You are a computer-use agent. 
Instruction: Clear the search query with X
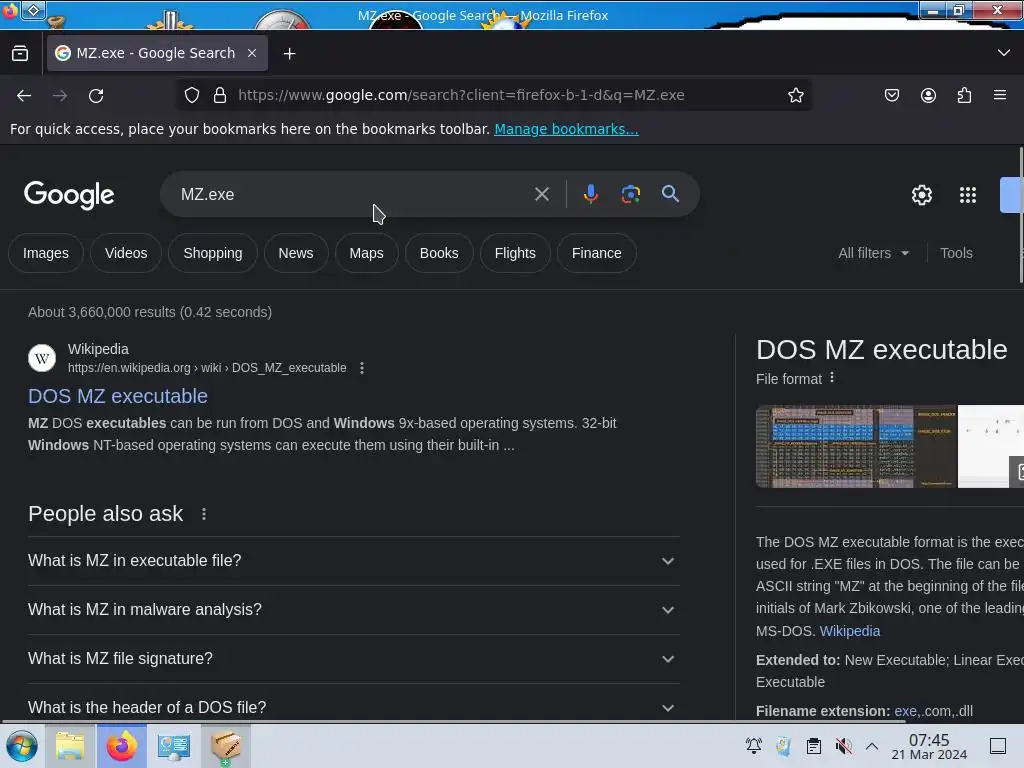541,194
